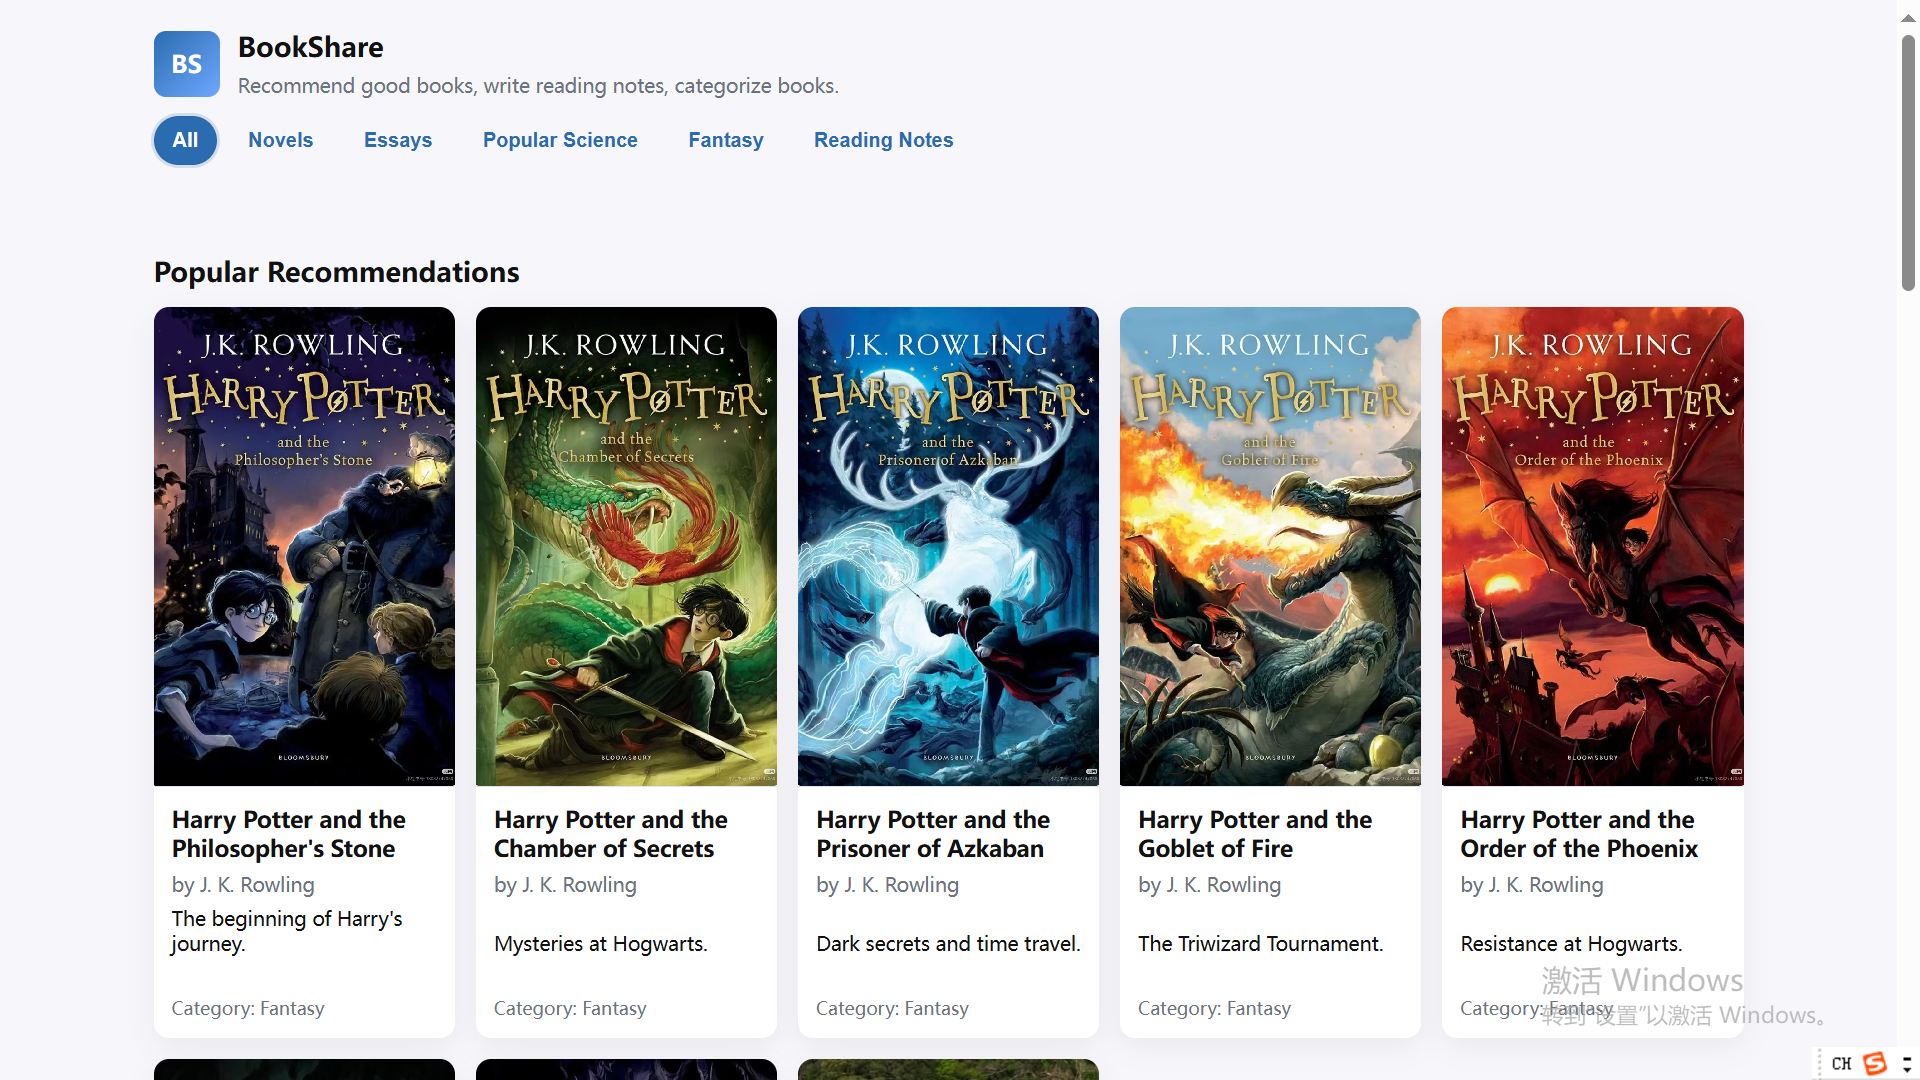Open the Essays category
Image resolution: width=1920 pixels, height=1080 pixels.
(397, 140)
